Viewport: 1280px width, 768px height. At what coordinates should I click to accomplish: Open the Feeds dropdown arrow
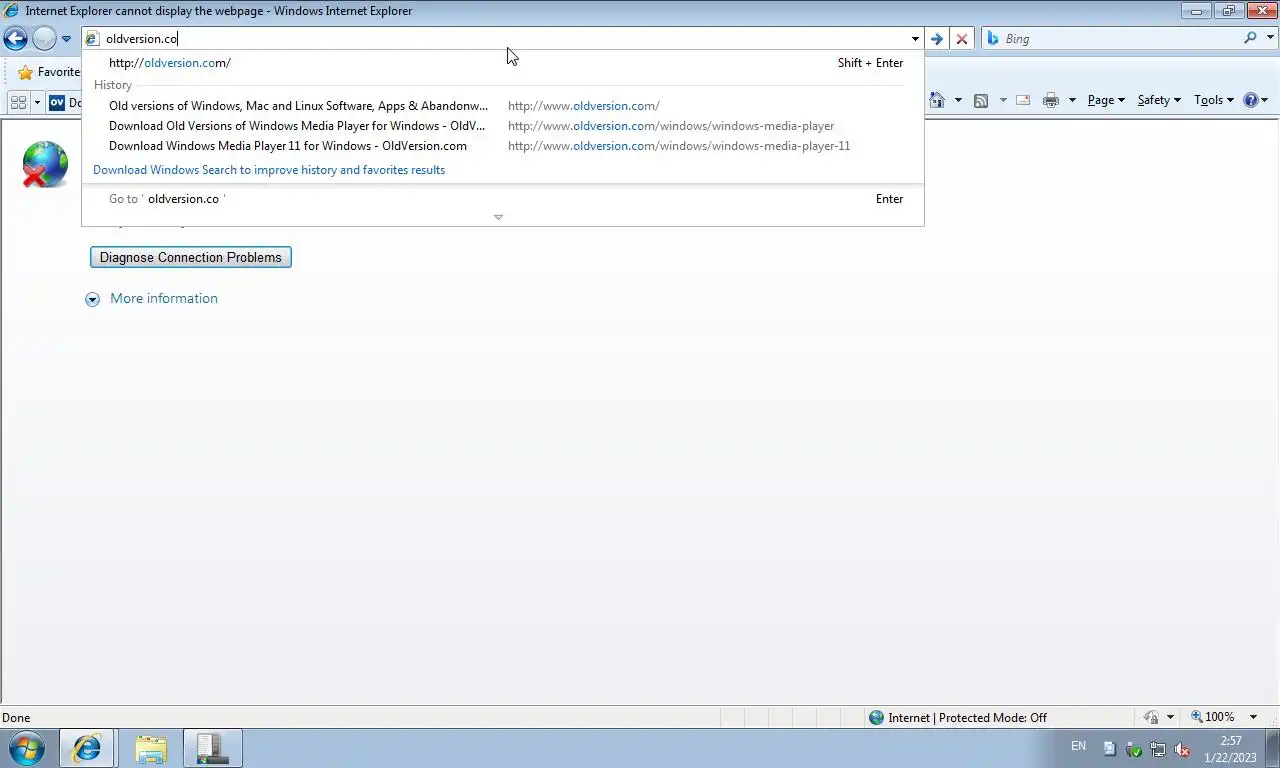pyautogui.click(x=1002, y=100)
